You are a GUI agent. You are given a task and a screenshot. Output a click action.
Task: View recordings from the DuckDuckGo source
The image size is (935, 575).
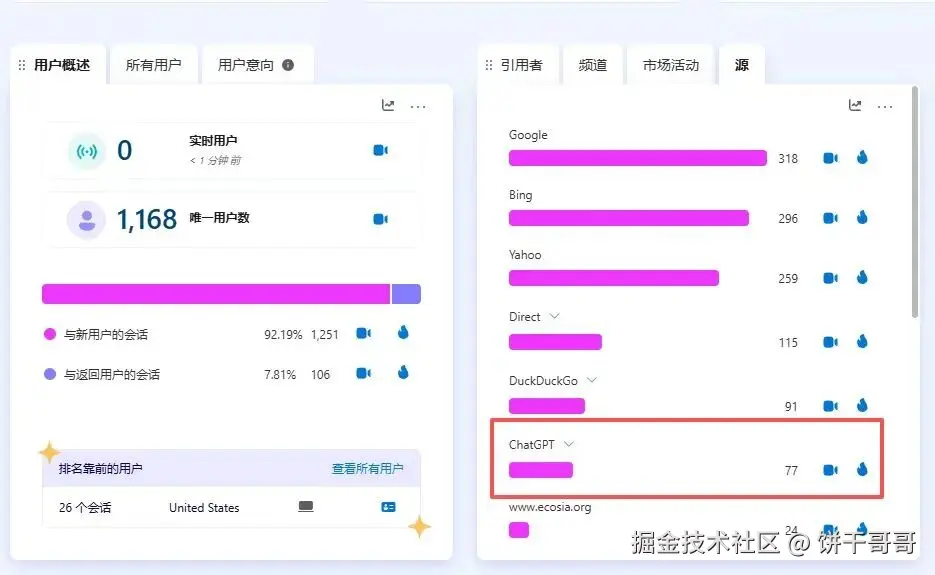pos(831,406)
